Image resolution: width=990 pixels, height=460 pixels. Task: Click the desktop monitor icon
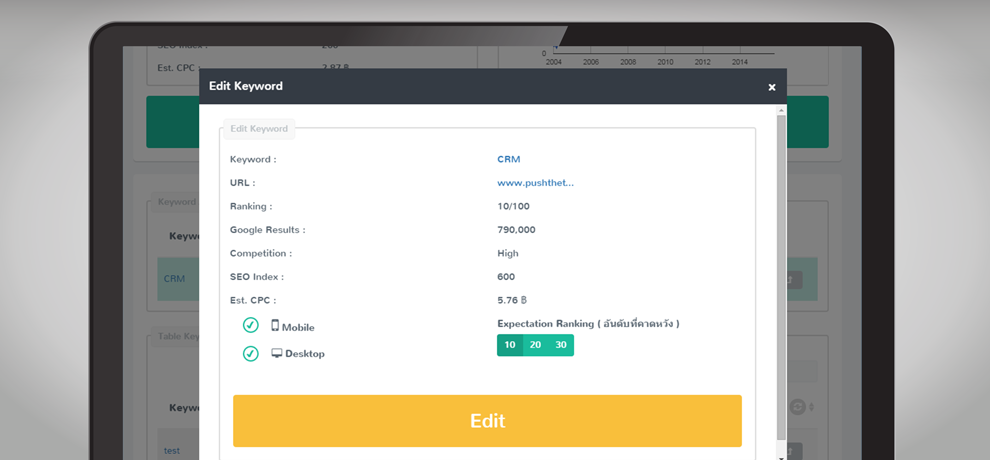[277, 353]
